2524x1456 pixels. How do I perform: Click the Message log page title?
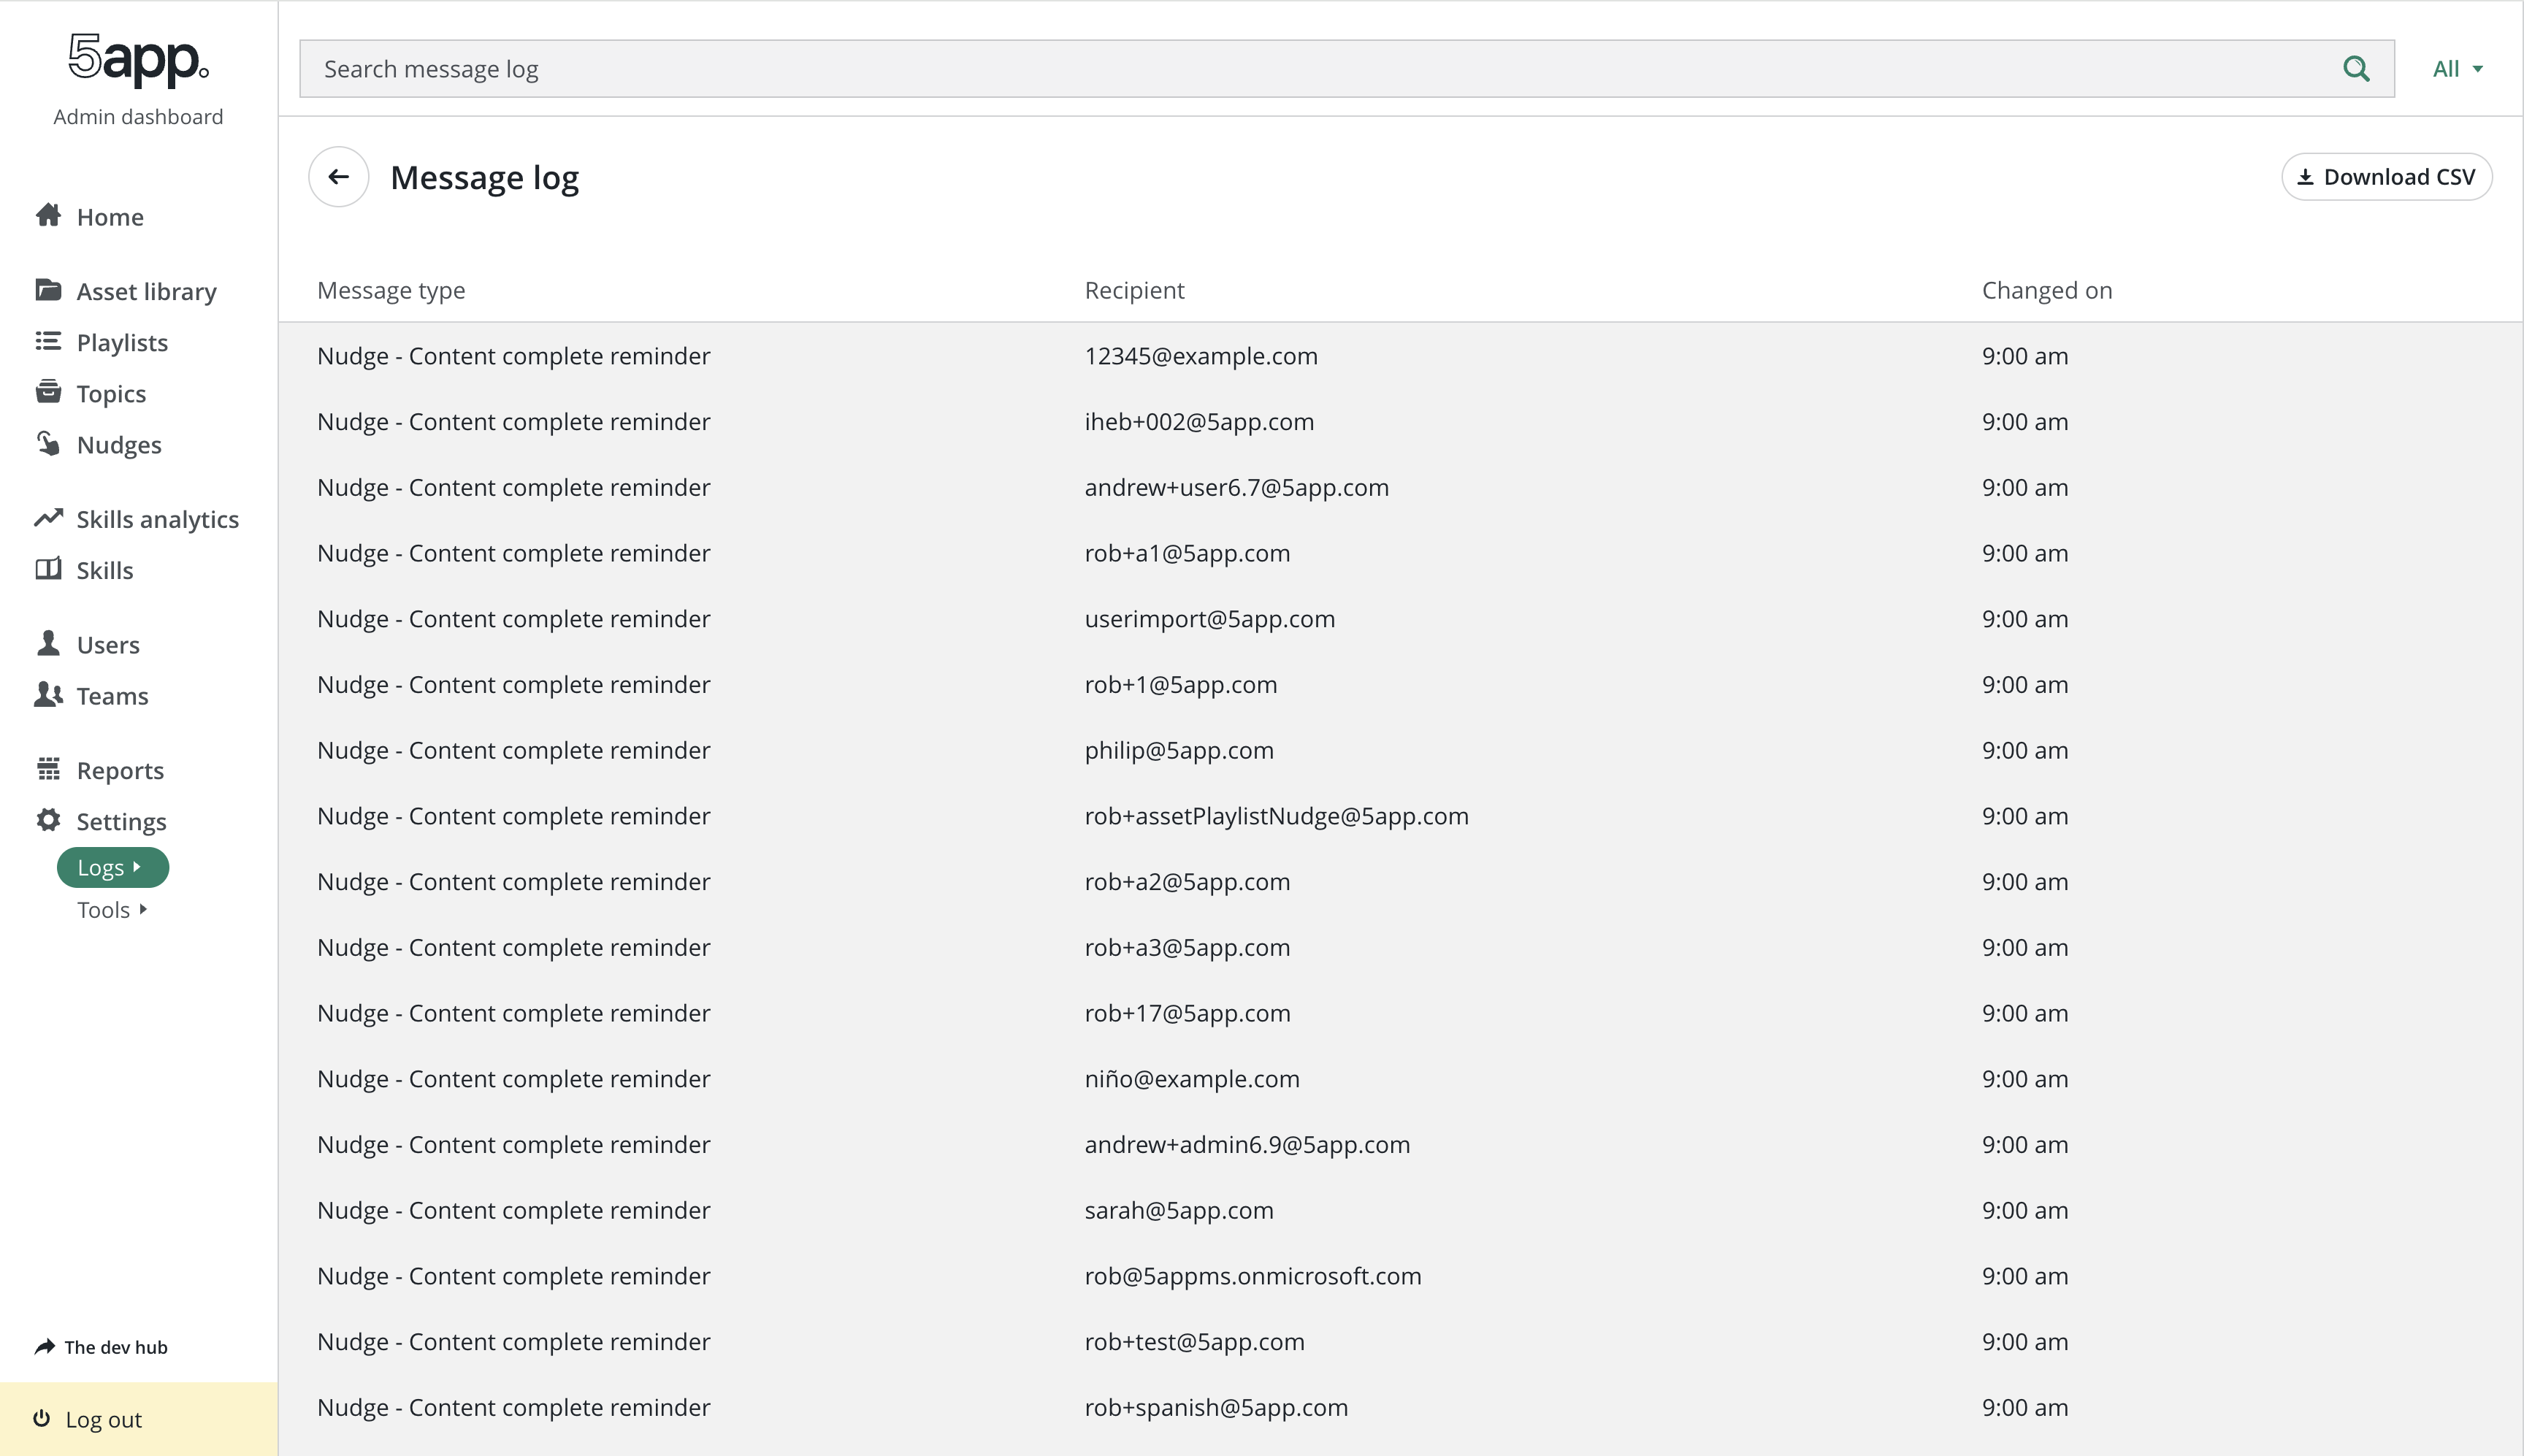[x=484, y=177]
